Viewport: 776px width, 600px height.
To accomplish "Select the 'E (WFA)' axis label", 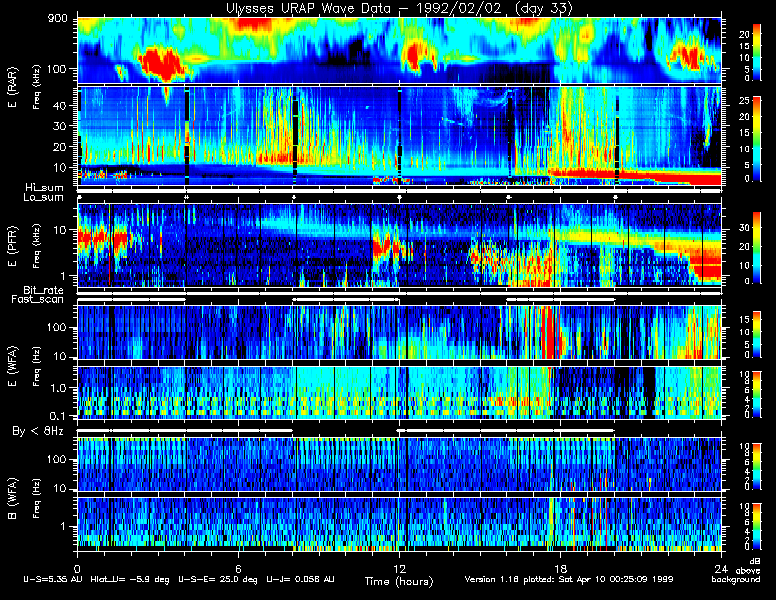I will (x=12, y=366).
